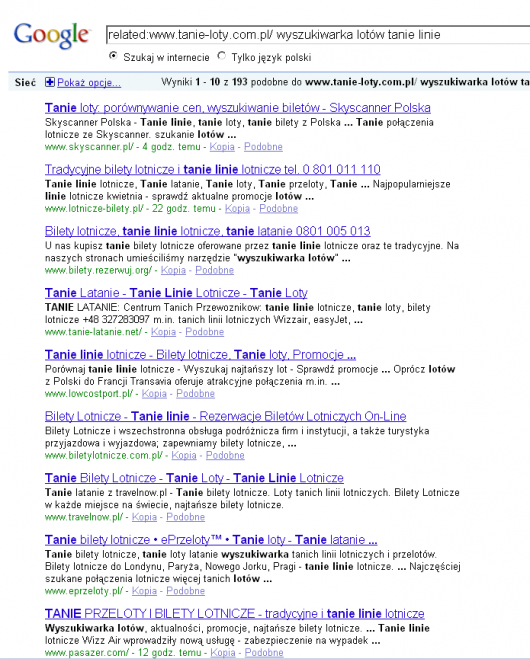Open 'TANIE PRZELOTY I BILETY LOTNICZE' result

(235, 614)
